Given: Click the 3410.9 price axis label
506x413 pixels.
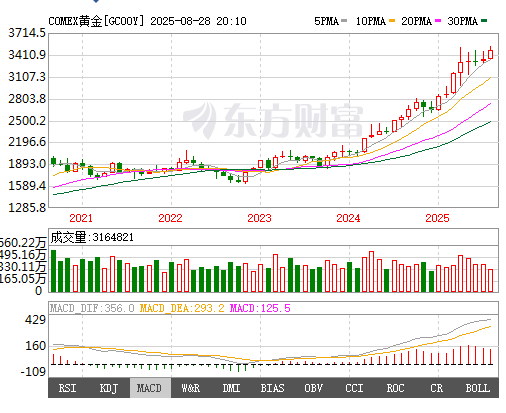Looking at the screenshot, I should point(27,55).
